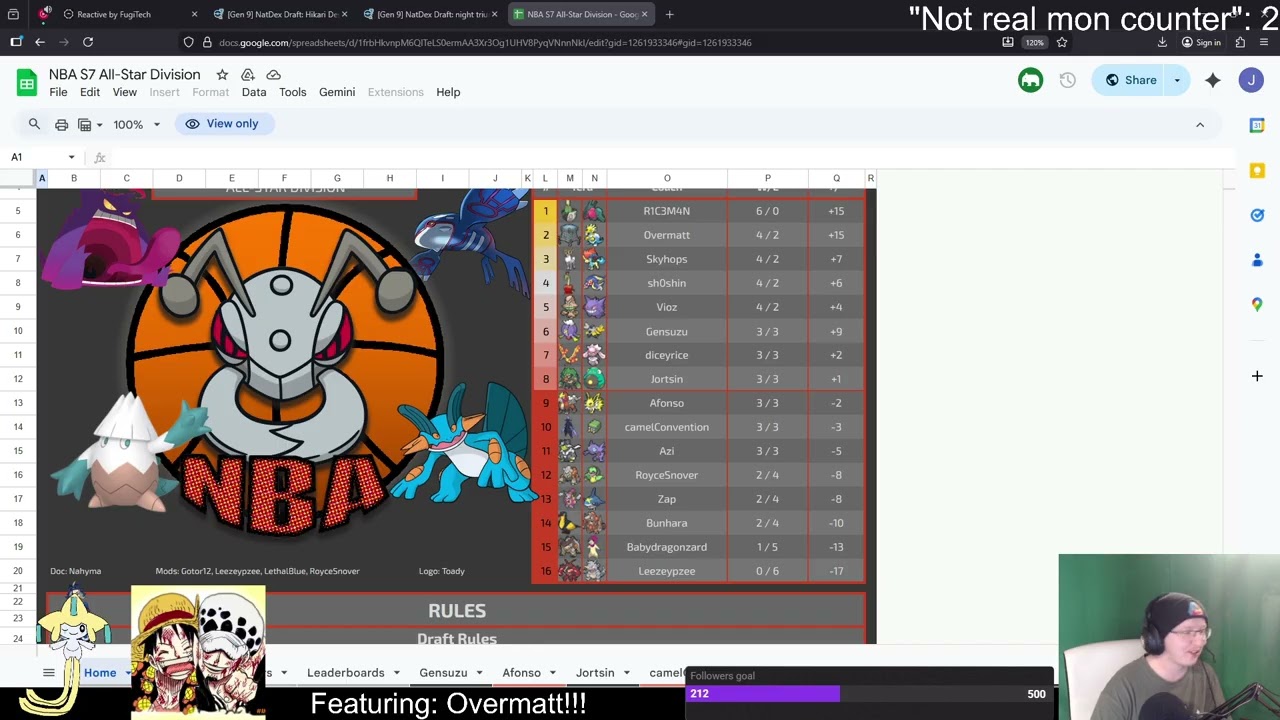Open the Tools menu
The width and height of the screenshot is (1280, 720).
coord(293,92)
